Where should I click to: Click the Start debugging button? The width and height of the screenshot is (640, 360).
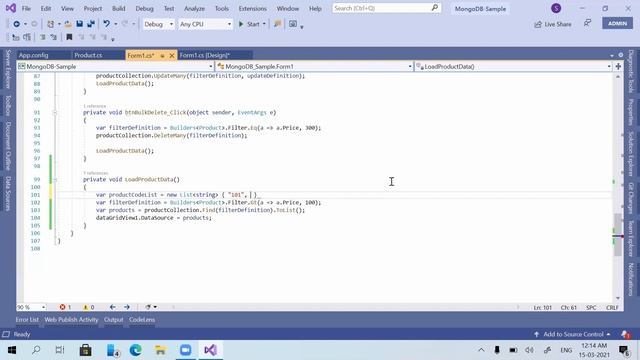[249, 24]
